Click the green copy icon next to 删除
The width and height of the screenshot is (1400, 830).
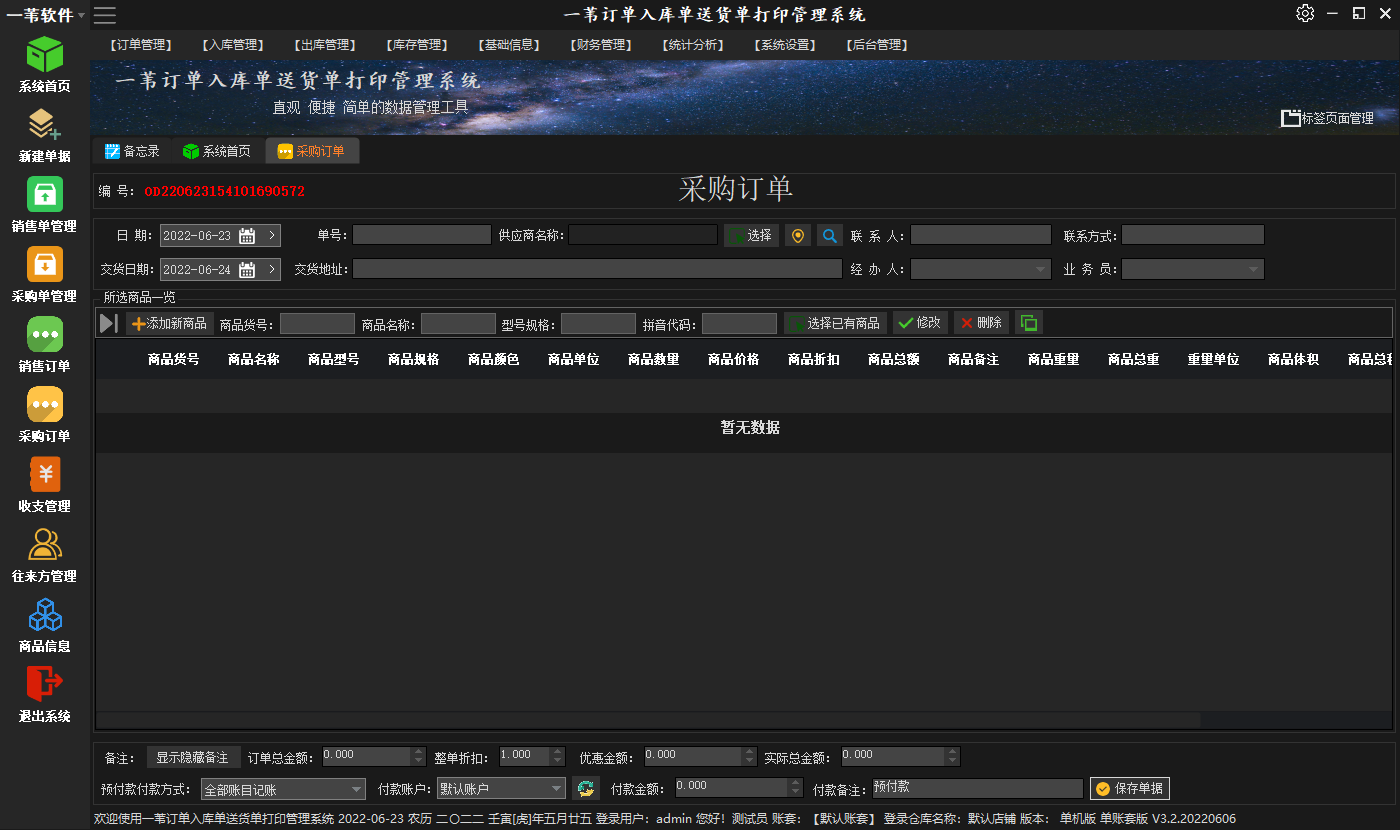[1029, 322]
